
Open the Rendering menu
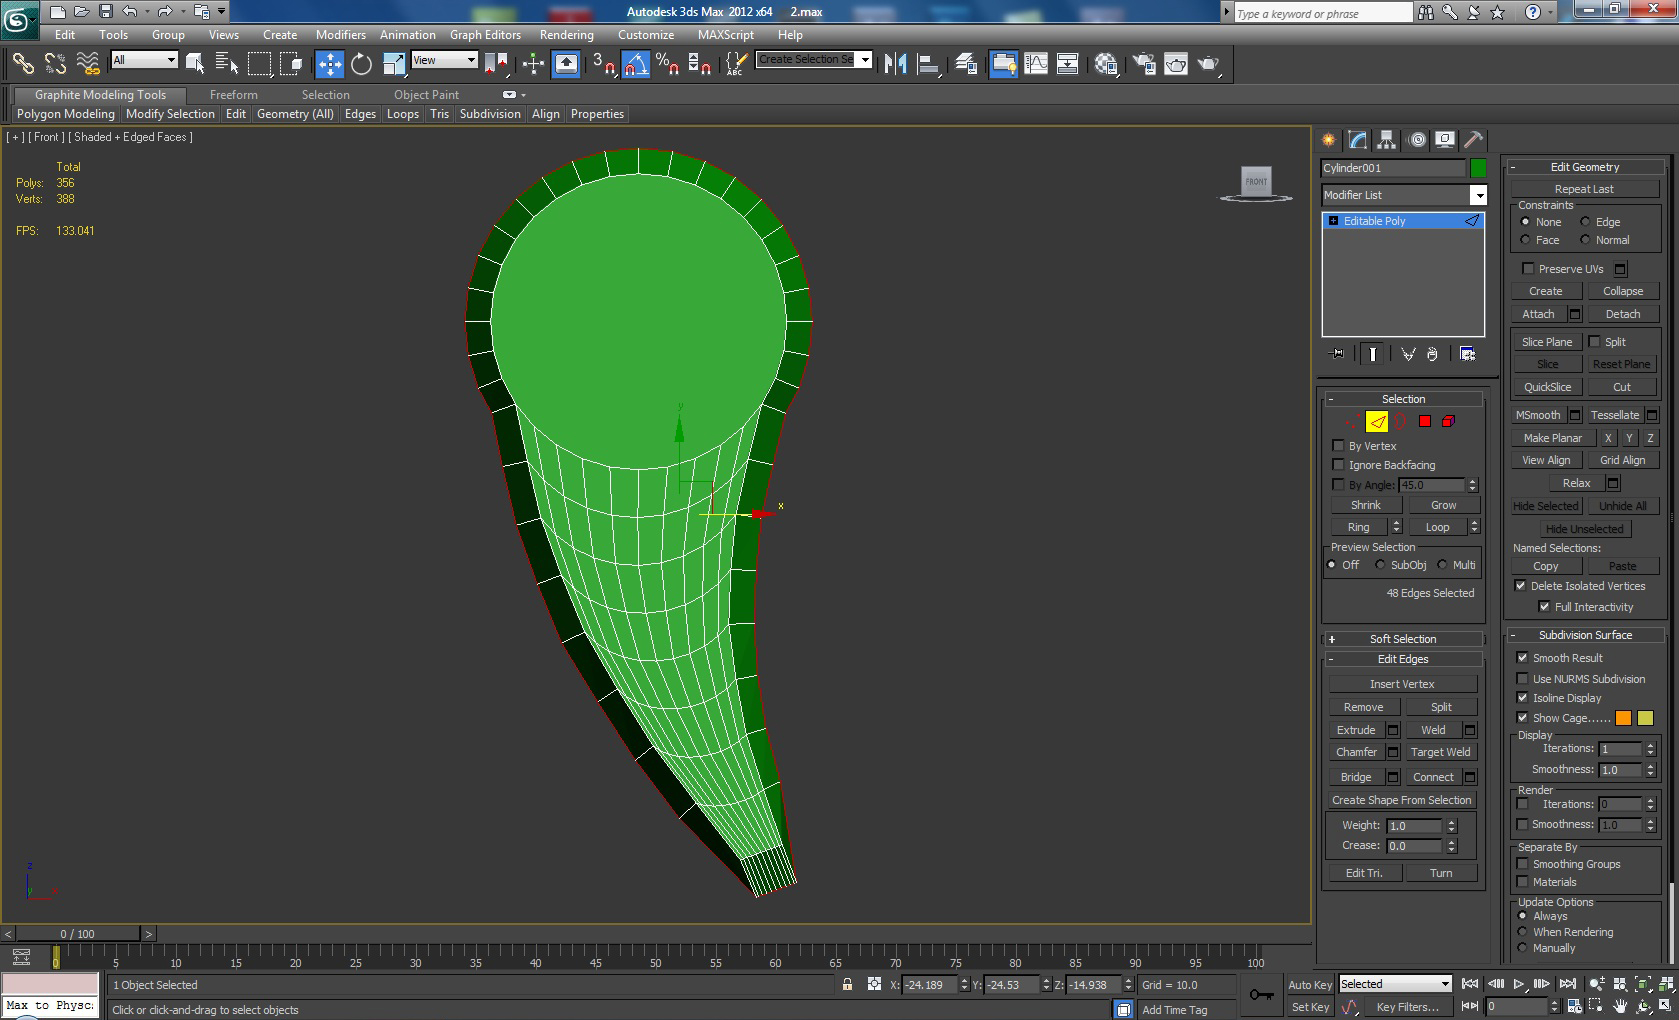567,34
